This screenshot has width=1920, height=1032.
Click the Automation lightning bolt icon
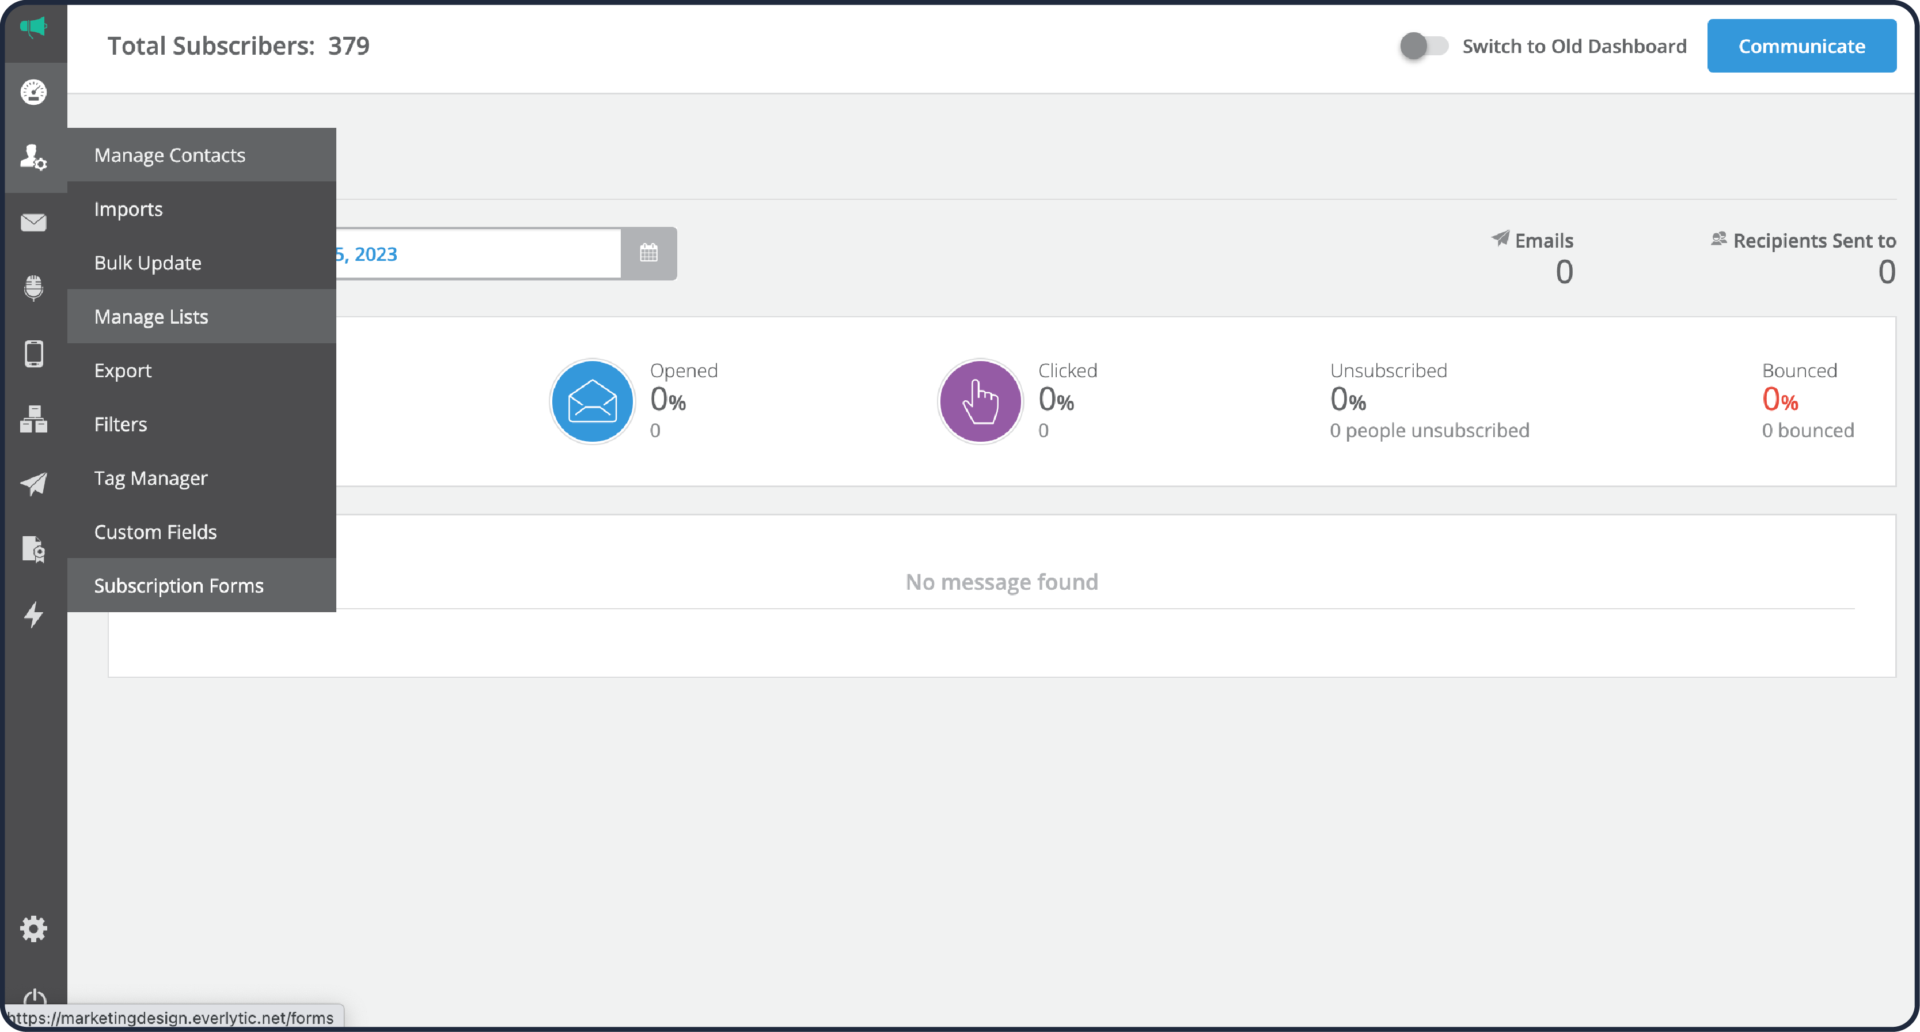34,615
